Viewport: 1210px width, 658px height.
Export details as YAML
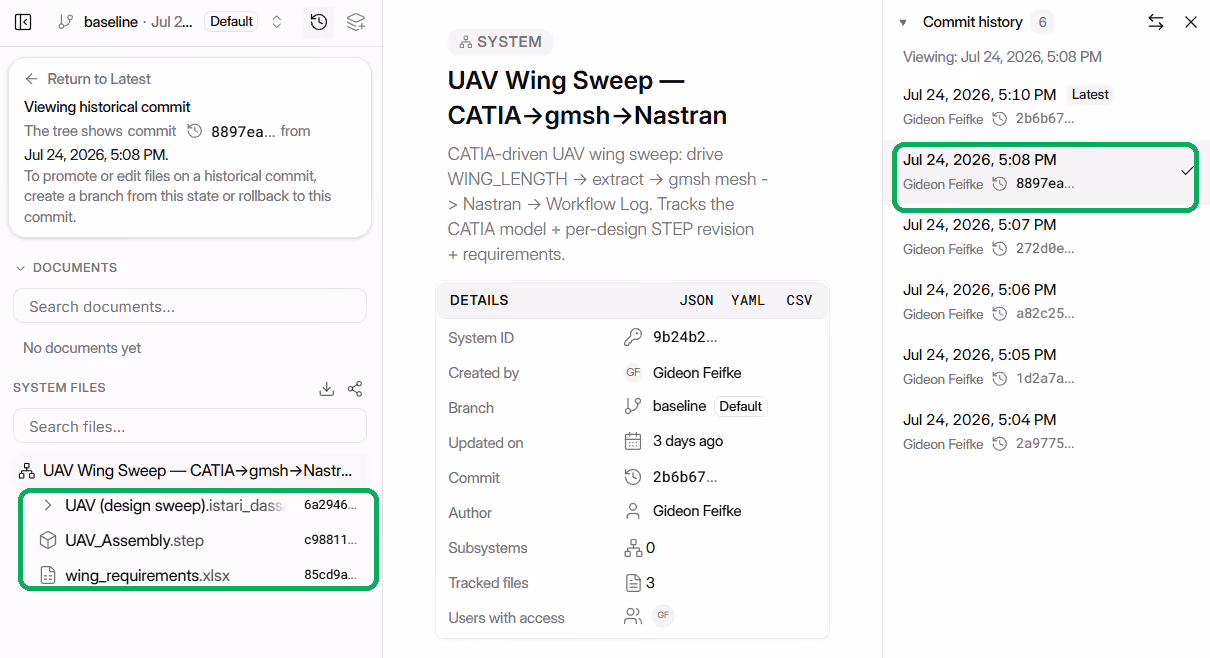pyautogui.click(x=748, y=300)
